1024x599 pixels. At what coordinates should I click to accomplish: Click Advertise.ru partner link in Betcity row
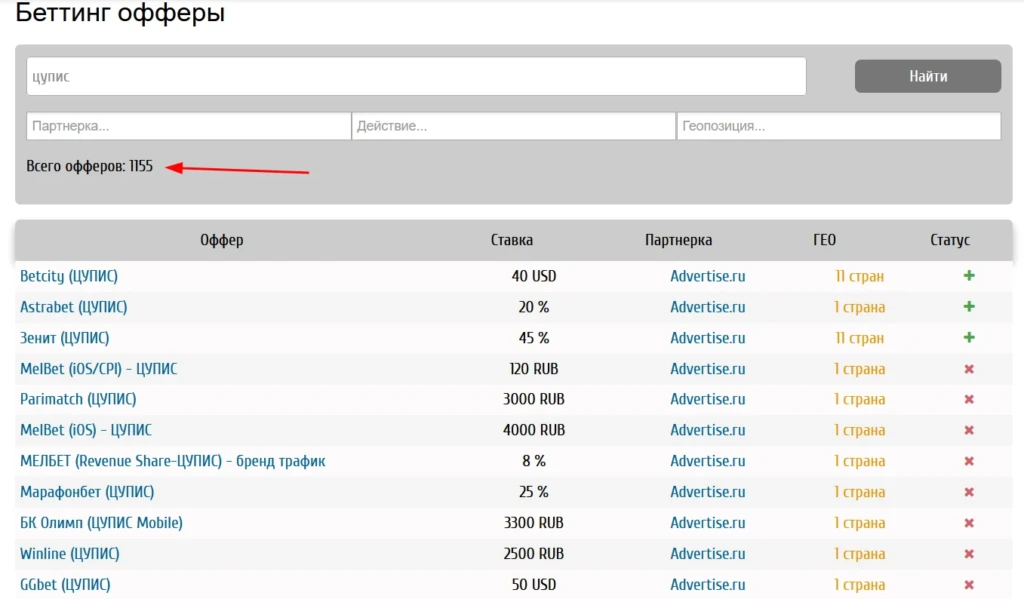coord(707,276)
